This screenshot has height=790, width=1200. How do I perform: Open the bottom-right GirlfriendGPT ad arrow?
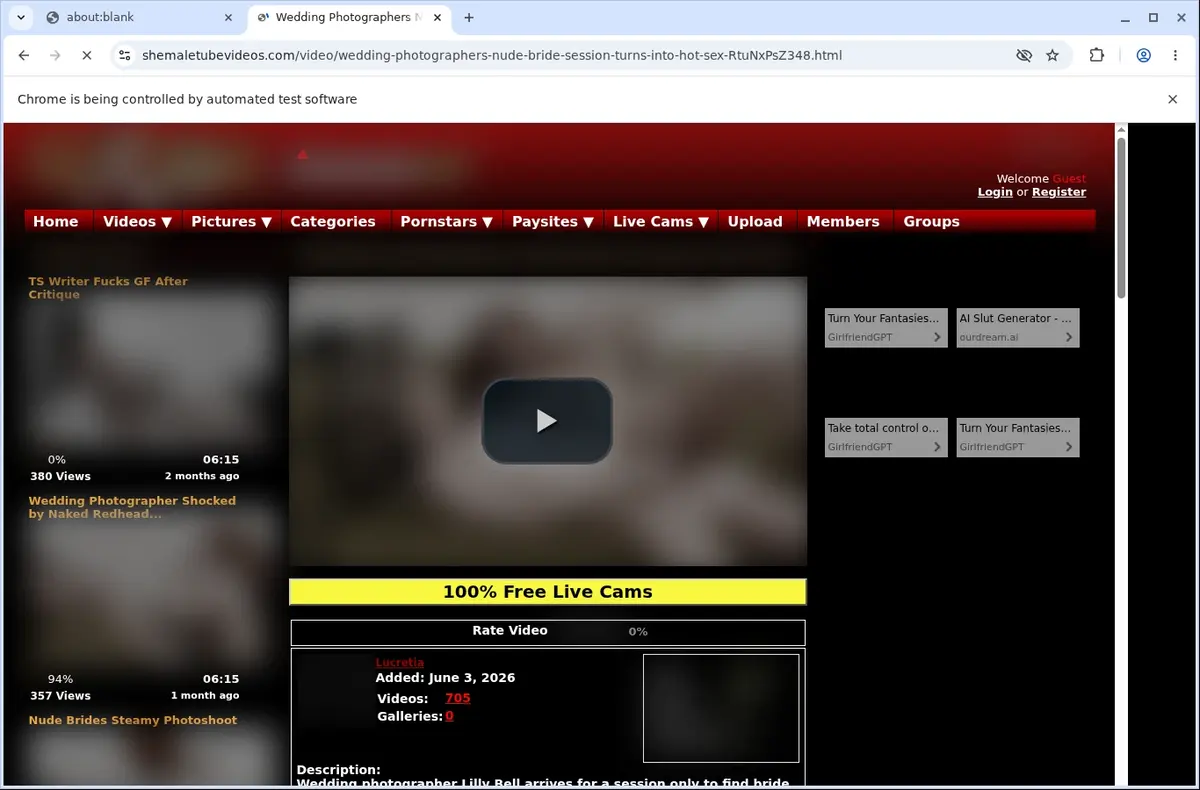click(1069, 447)
